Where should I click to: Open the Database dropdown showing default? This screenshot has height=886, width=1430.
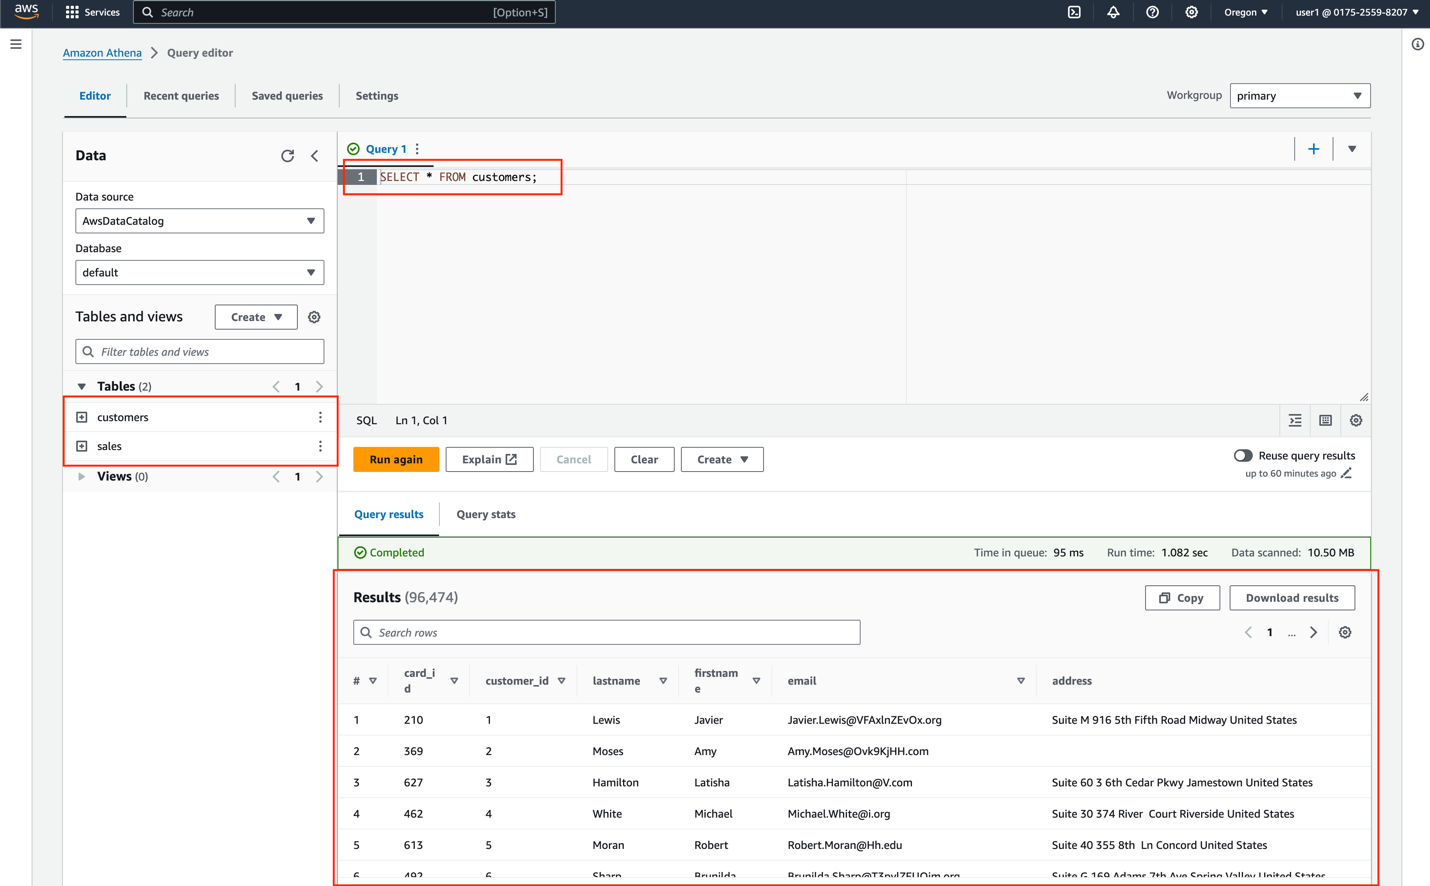(x=199, y=272)
